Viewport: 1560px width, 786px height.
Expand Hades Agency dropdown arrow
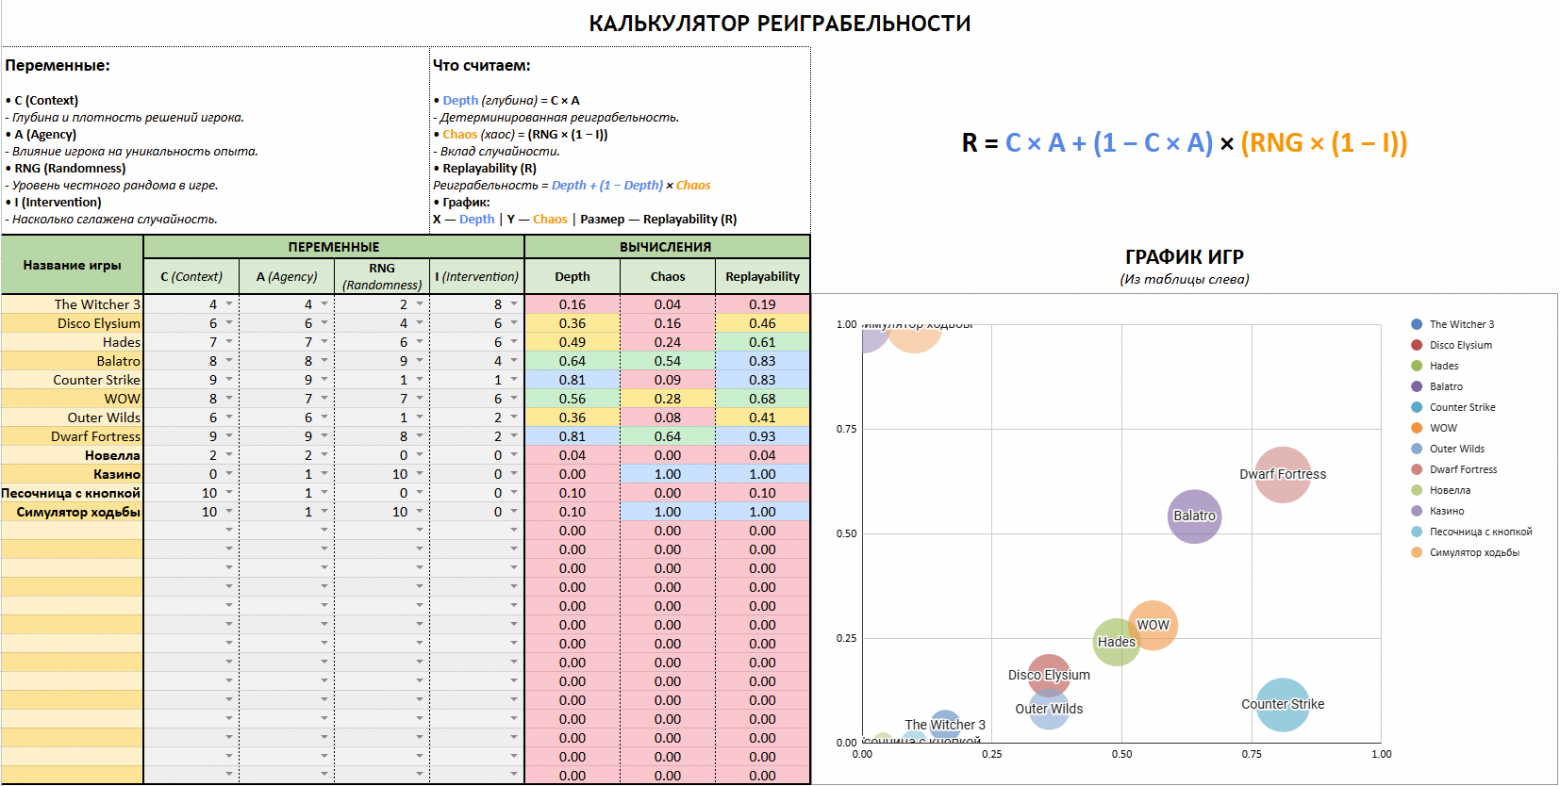point(324,342)
